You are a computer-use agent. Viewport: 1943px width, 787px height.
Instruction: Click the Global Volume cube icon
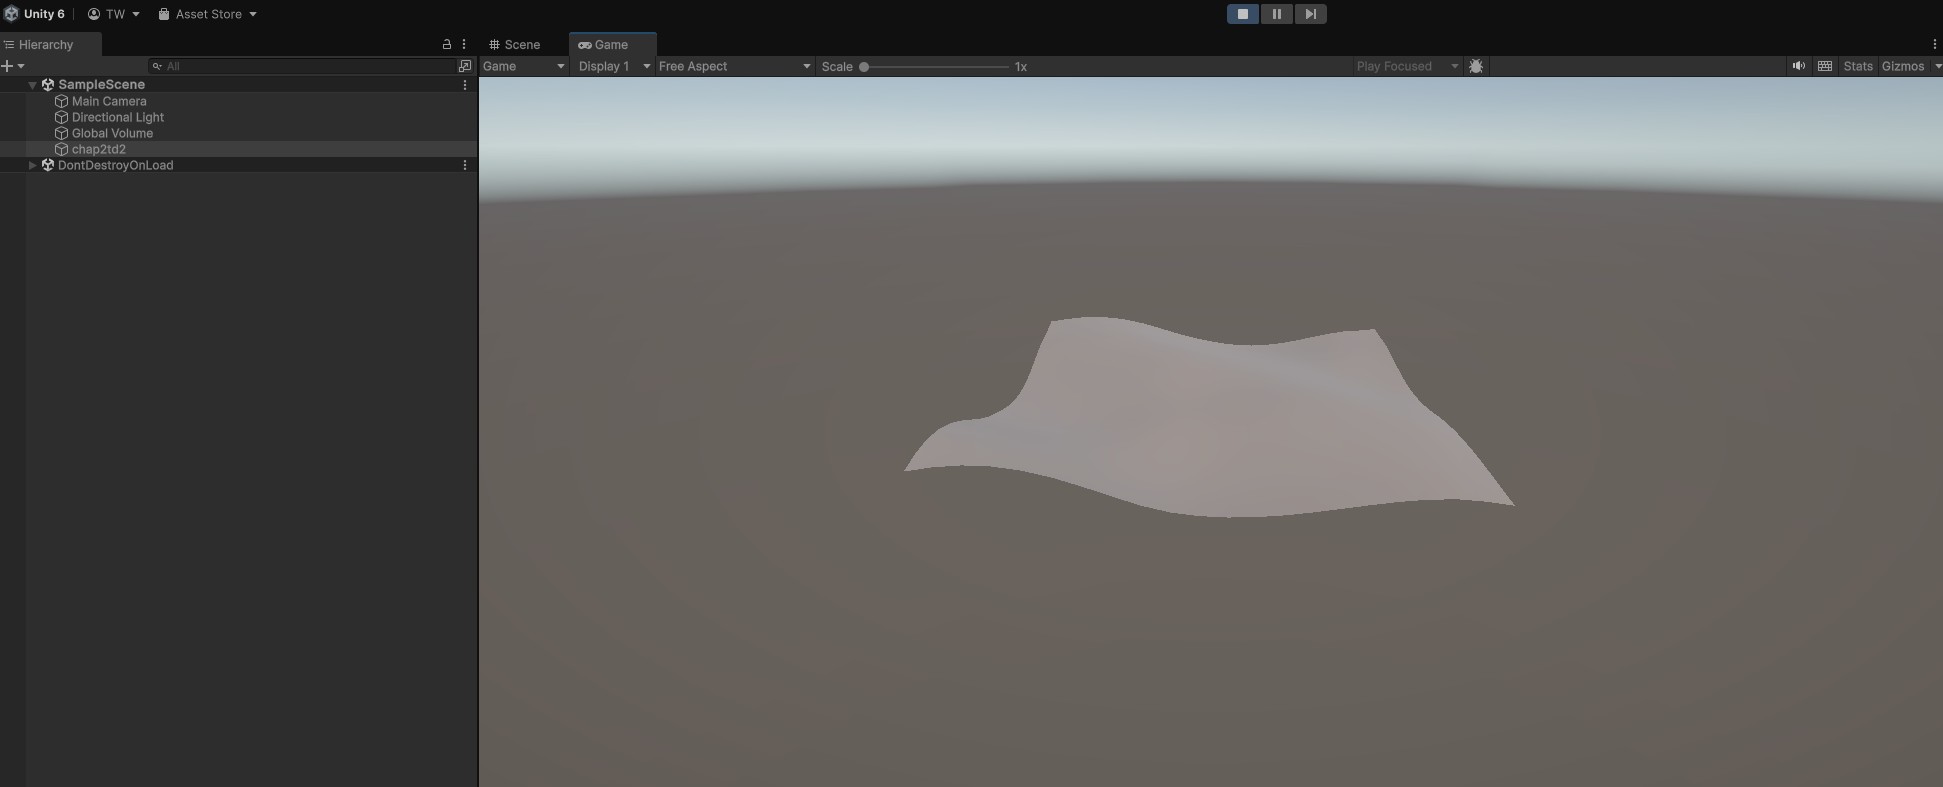point(61,133)
